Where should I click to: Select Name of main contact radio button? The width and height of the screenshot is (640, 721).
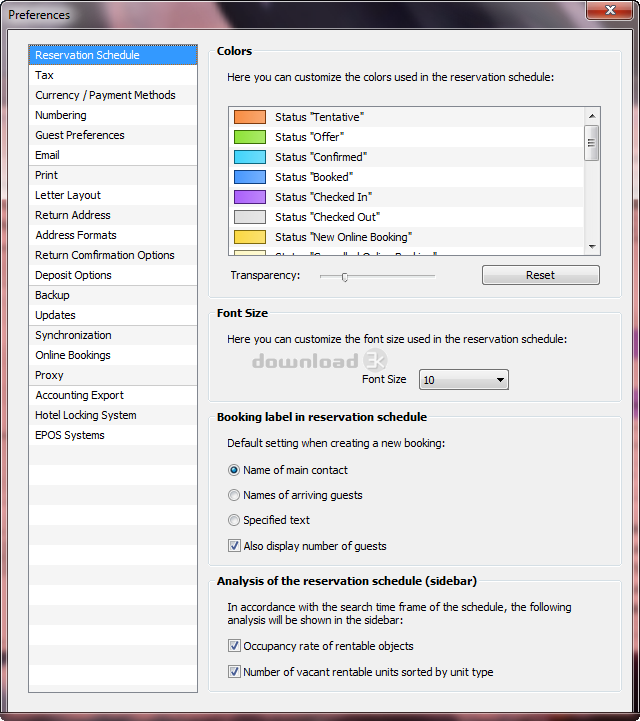click(234, 470)
